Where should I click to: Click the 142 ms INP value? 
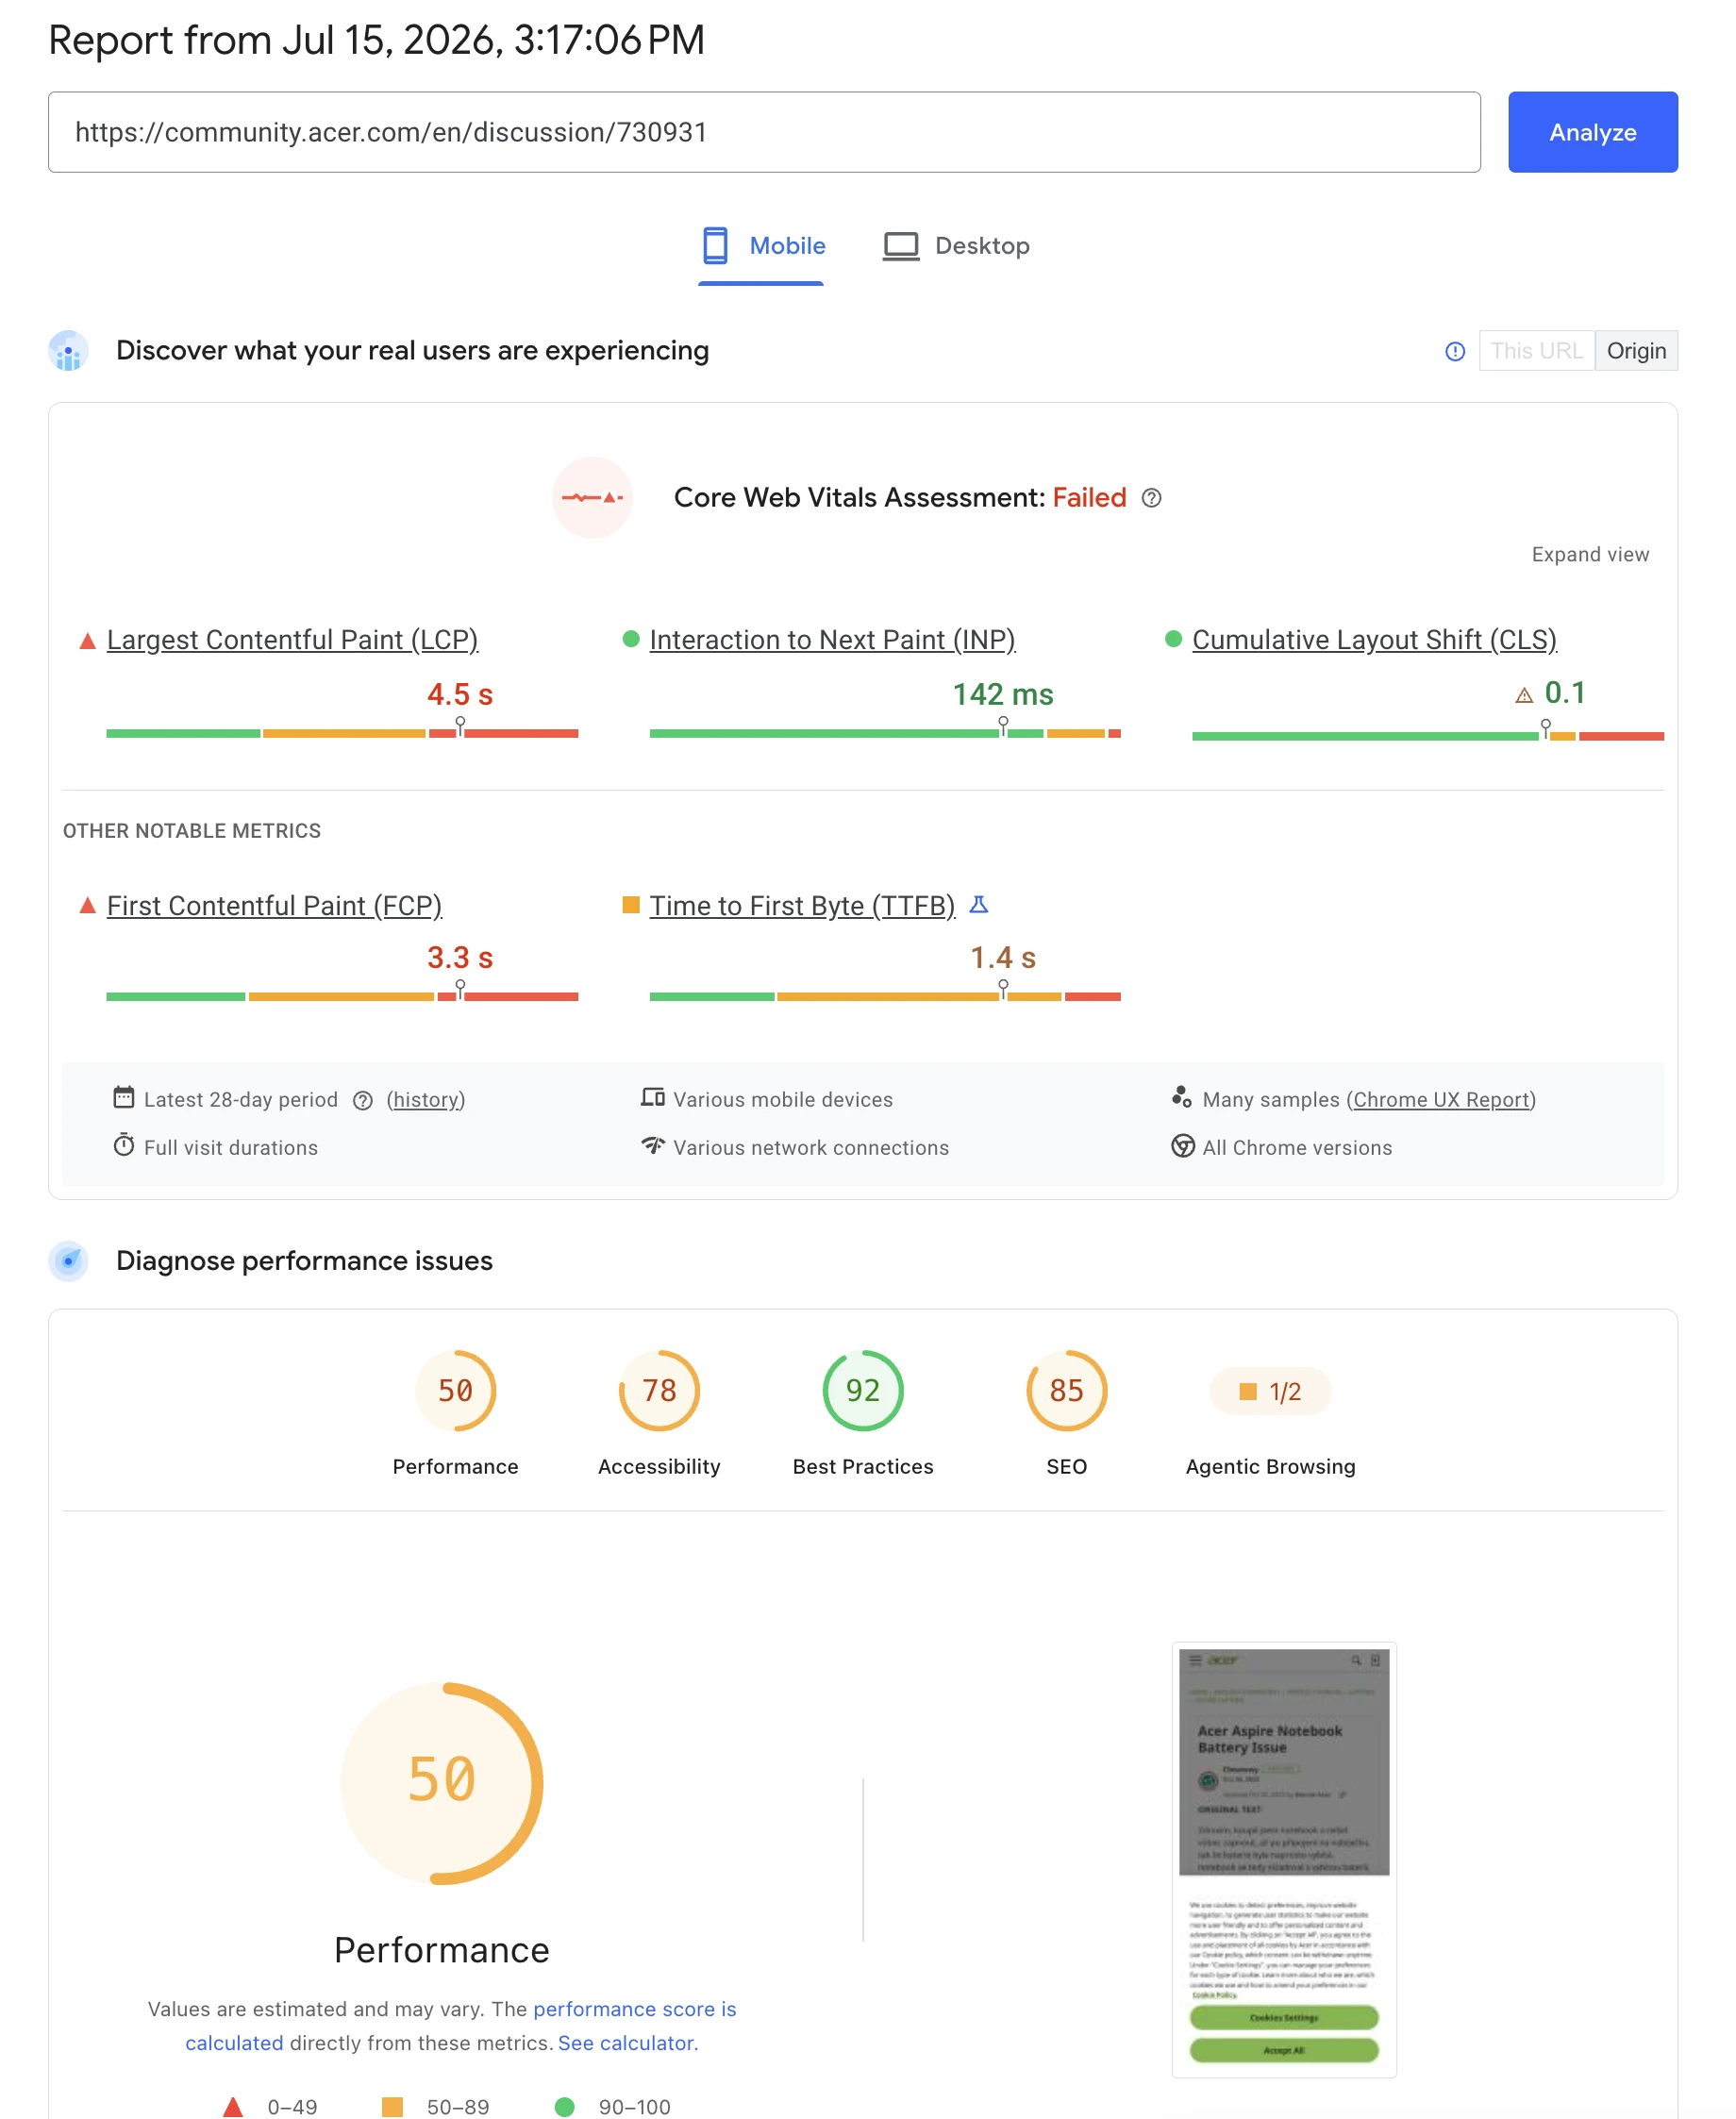click(1002, 694)
